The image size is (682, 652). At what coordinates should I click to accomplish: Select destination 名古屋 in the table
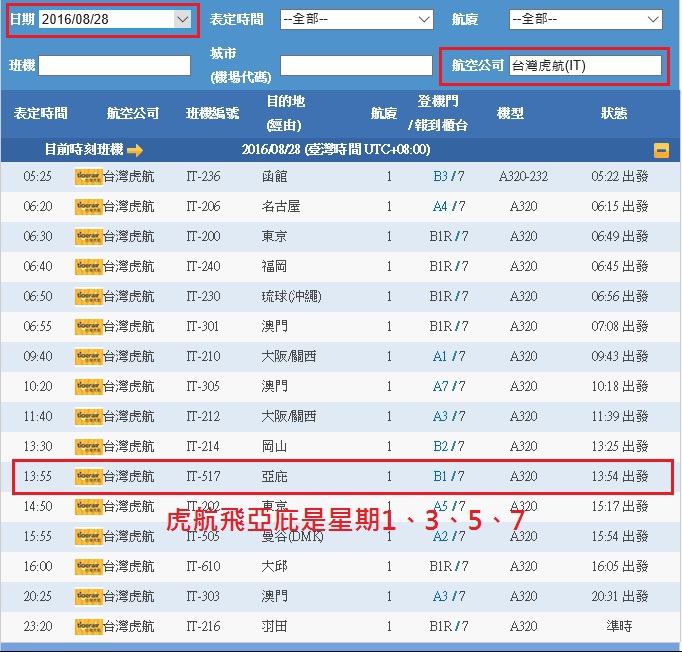[x=281, y=207]
